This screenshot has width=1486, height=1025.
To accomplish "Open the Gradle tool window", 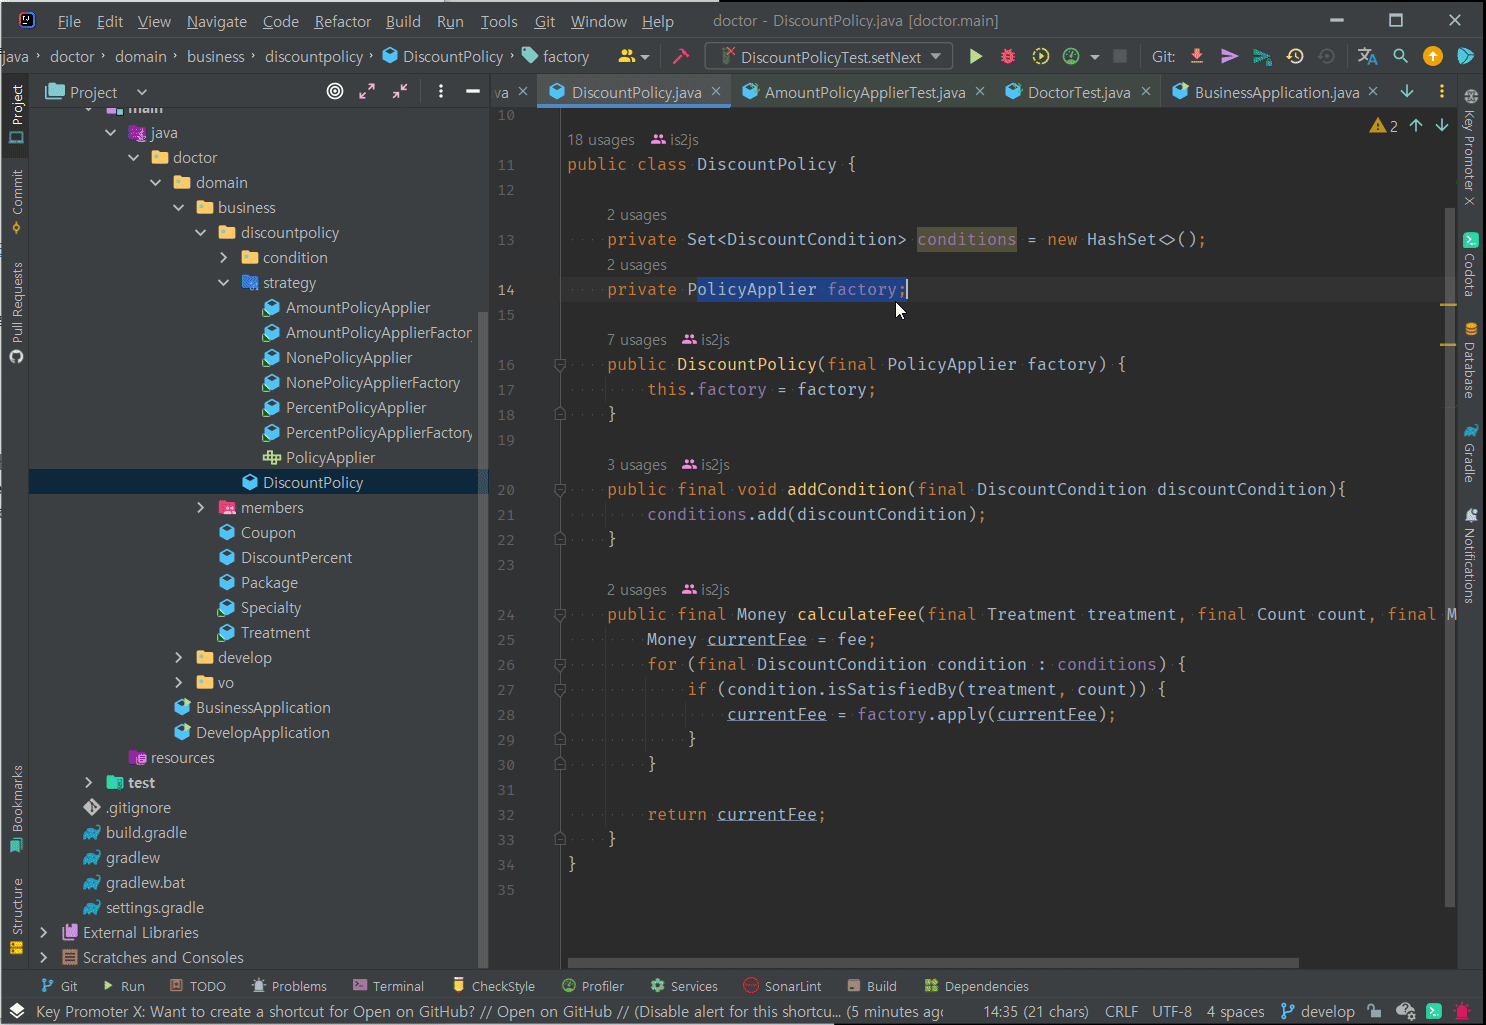I will 1470,453.
